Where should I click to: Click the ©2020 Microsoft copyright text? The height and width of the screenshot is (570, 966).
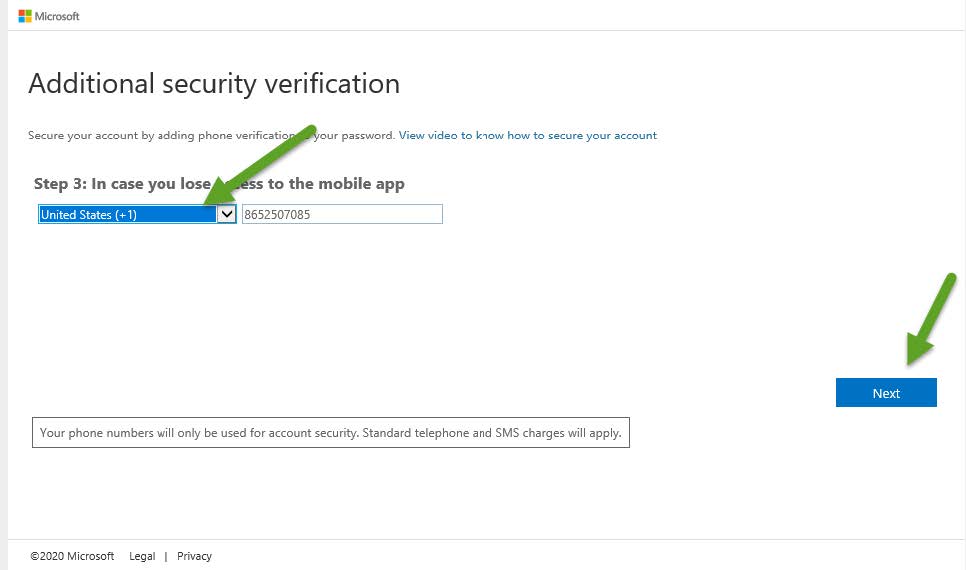(x=72, y=556)
